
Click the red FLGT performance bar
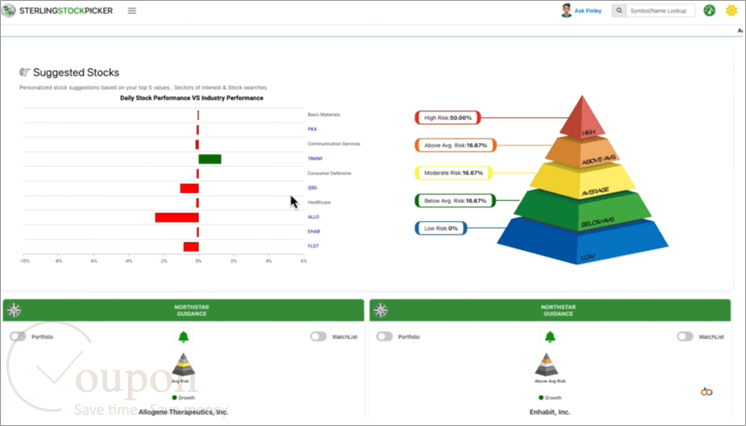point(191,247)
